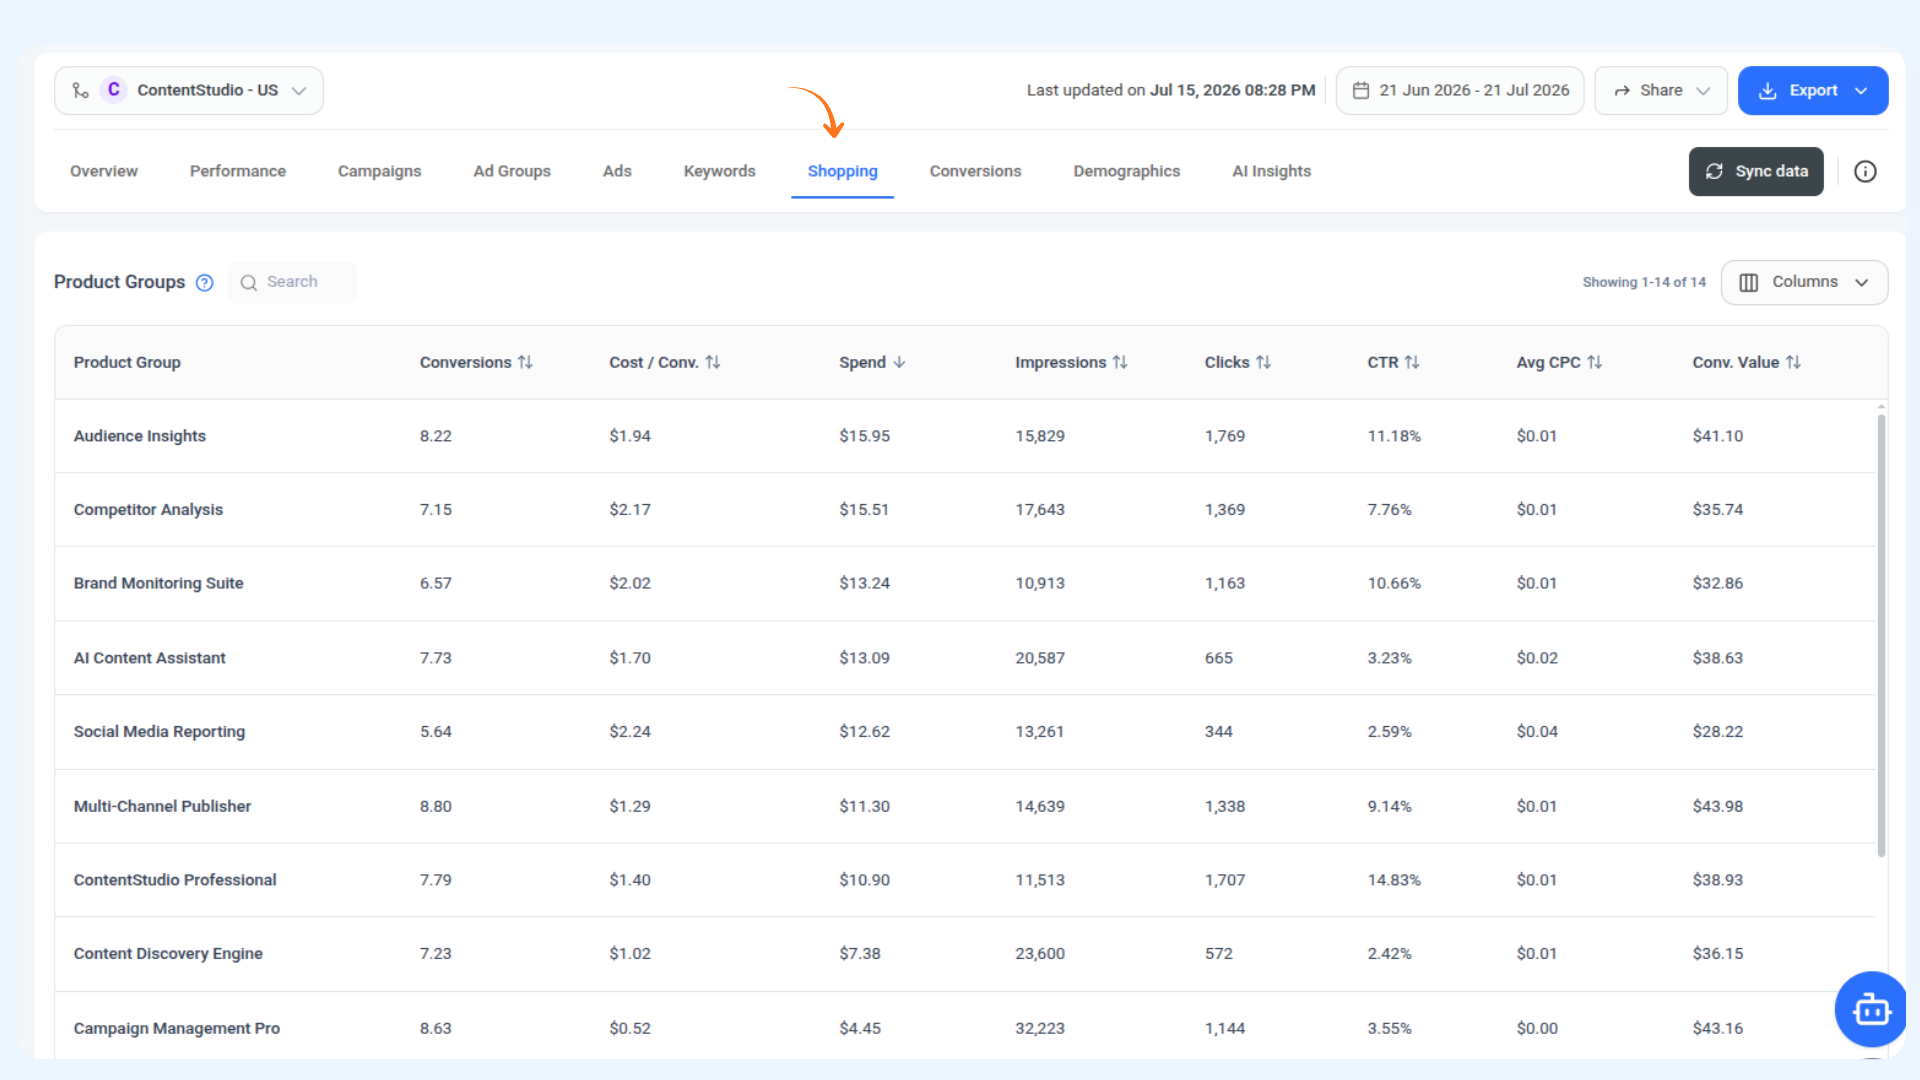This screenshot has height=1080, width=1920.
Task: Open the Campaigns tab
Action: click(x=380, y=171)
